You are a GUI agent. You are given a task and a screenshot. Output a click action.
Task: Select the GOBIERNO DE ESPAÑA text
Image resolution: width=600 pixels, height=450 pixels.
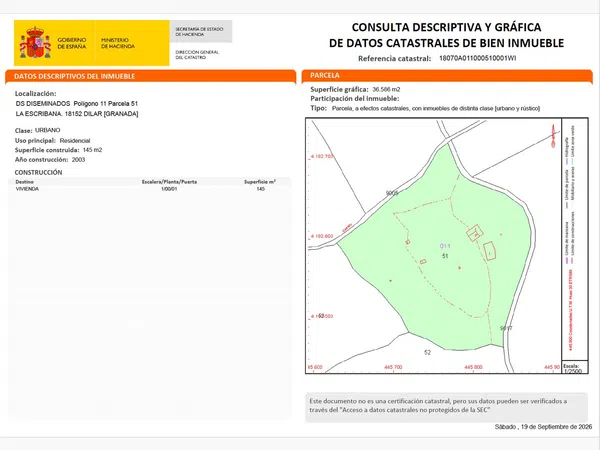pos(72,43)
